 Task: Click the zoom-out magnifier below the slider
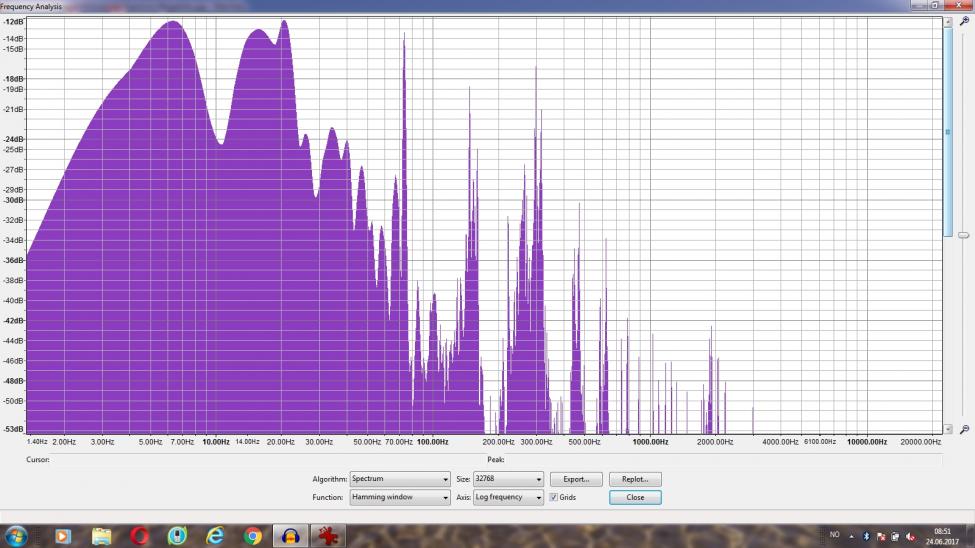click(x=963, y=429)
